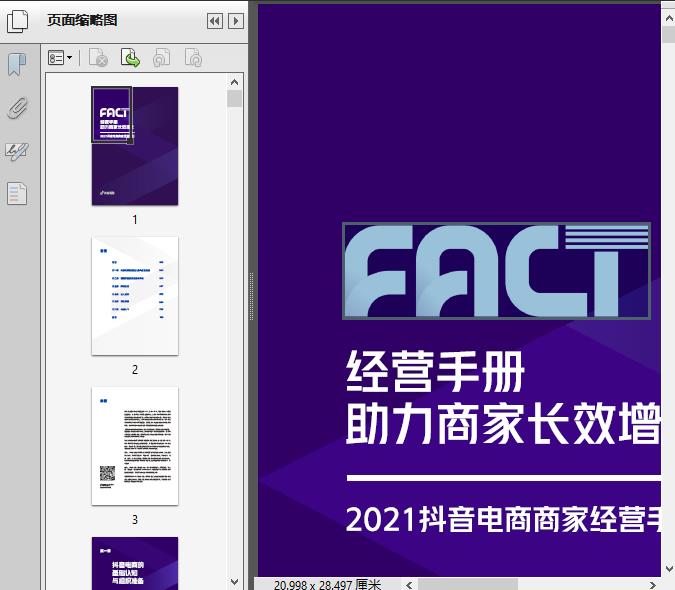
Task: Open the thumbnail options dropdown menu
Action: (60, 58)
